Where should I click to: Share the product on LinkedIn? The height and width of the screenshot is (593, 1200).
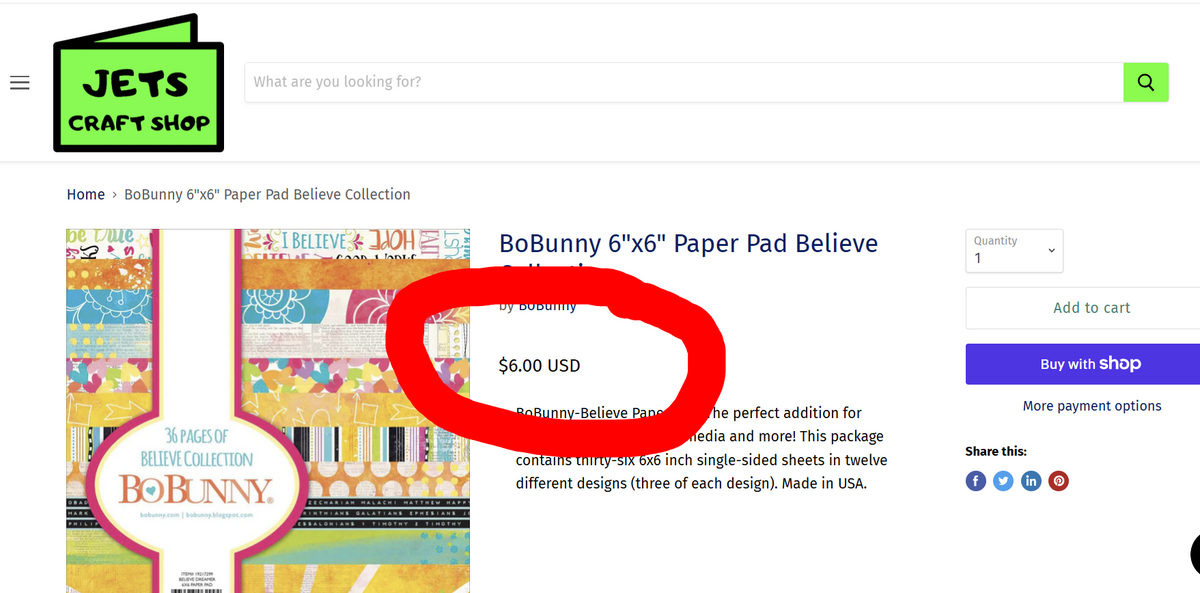click(x=1031, y=481)
